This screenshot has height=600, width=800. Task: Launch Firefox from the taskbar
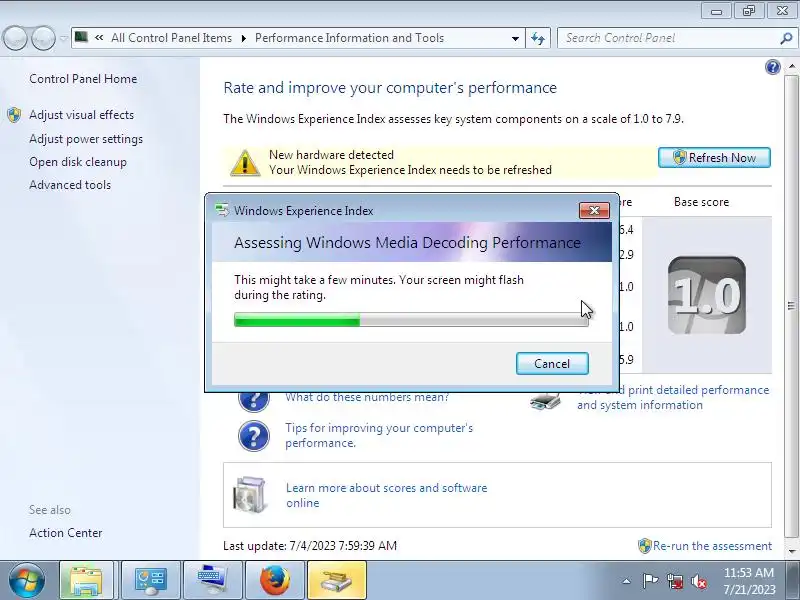pos(275,580)
